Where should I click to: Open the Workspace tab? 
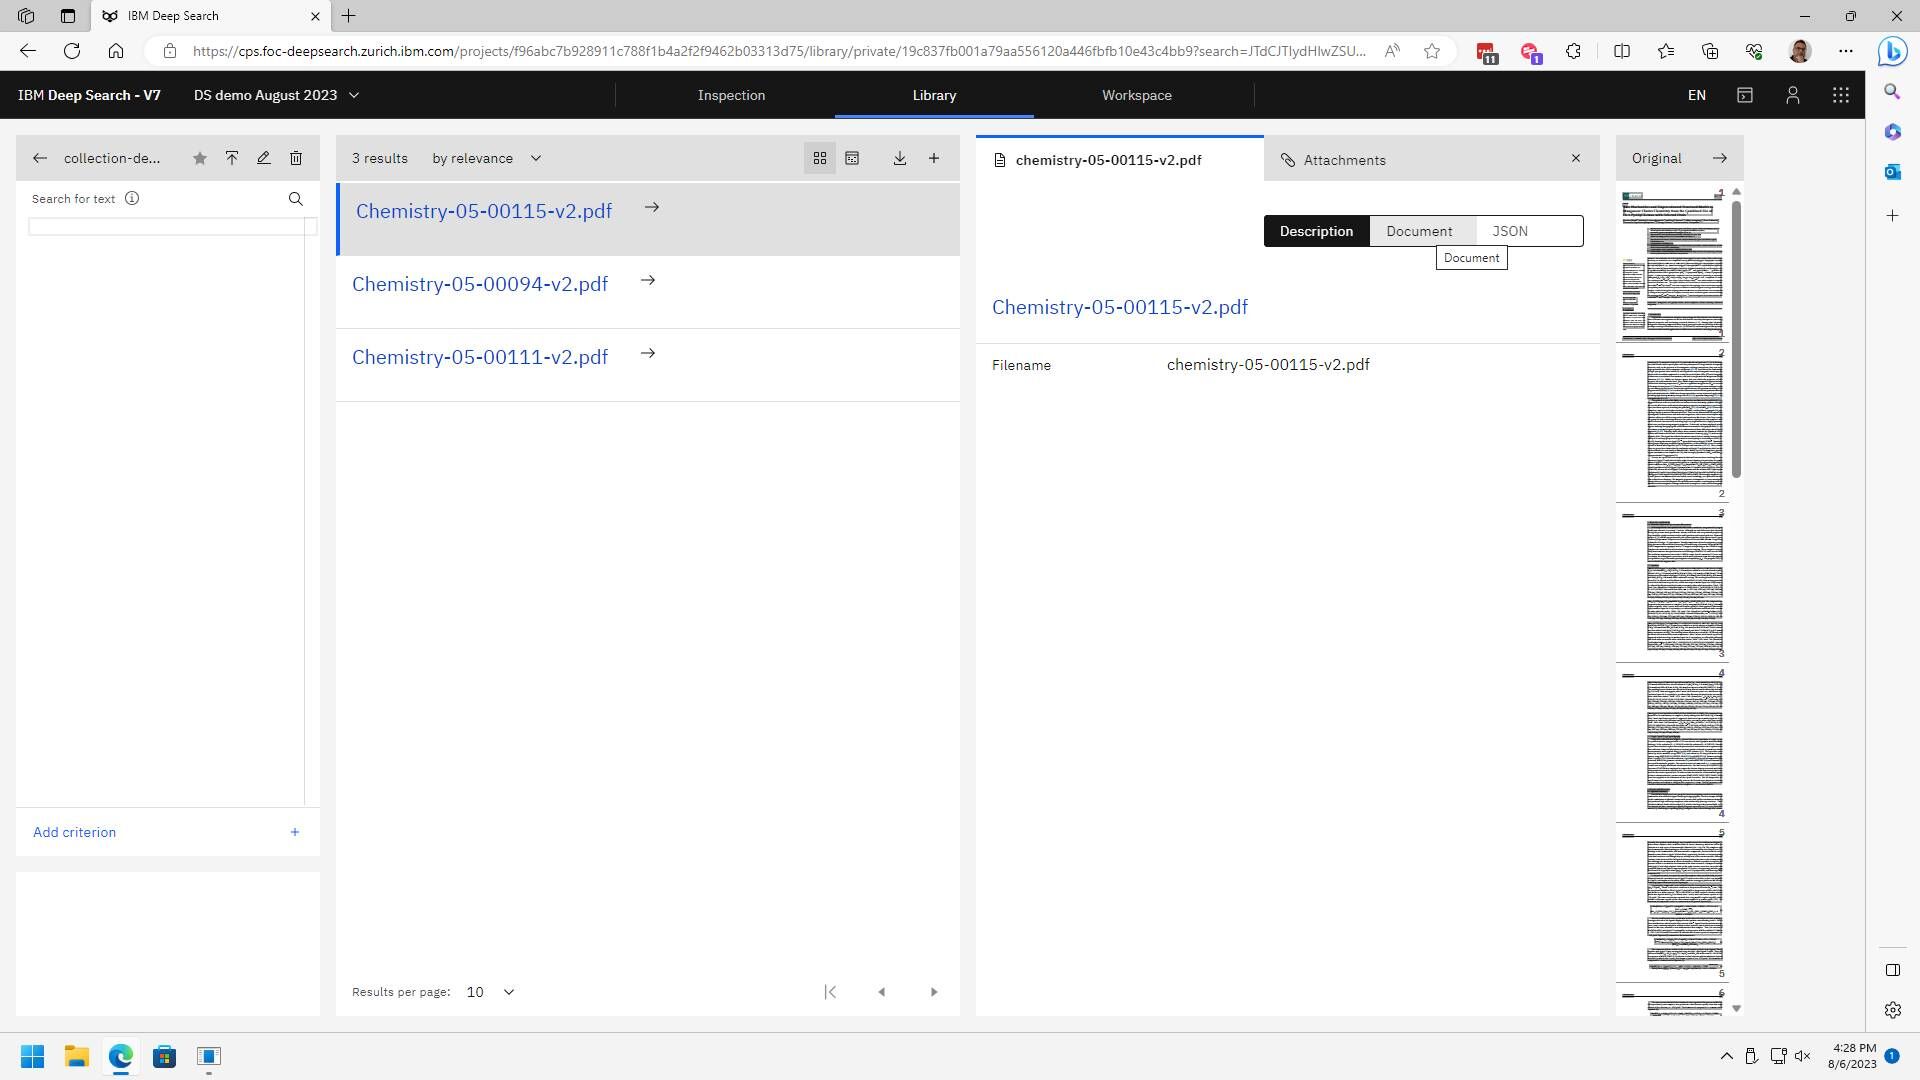click(1137, 95)
